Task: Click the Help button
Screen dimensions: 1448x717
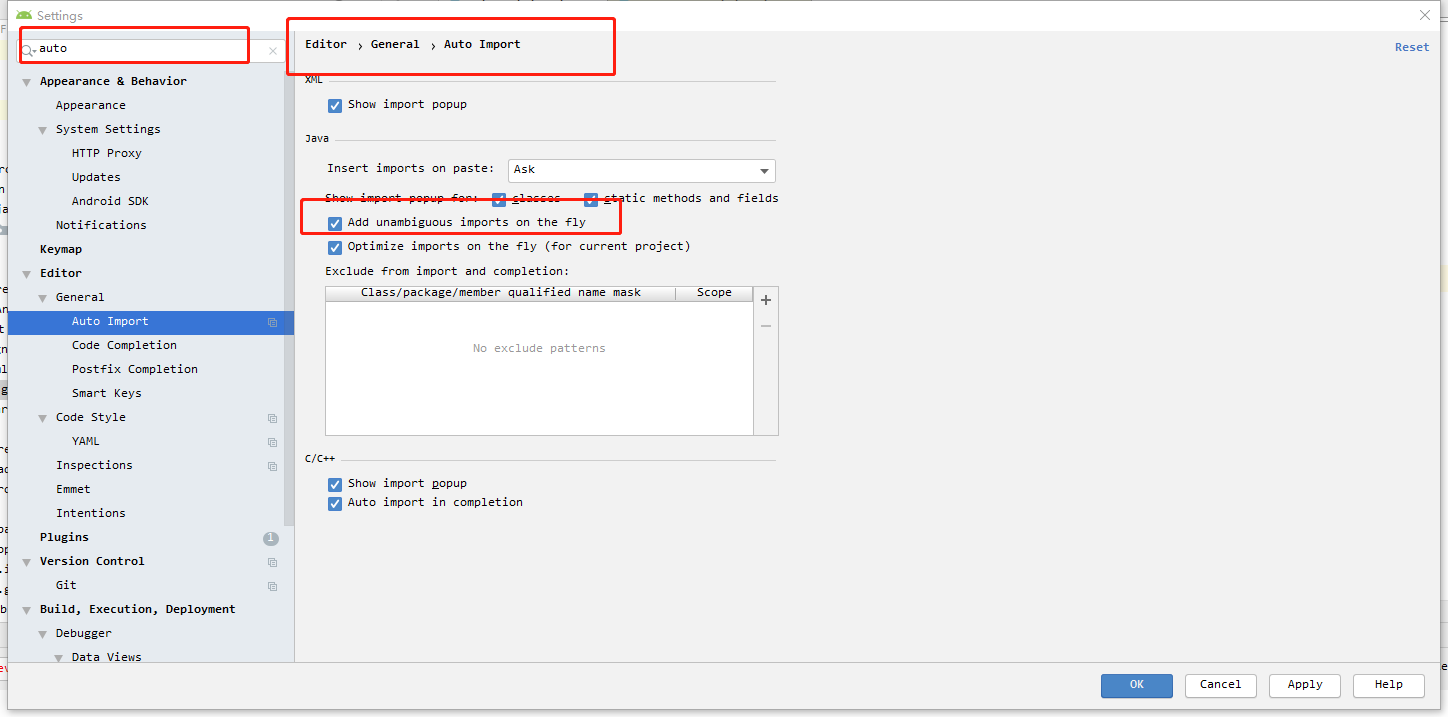Action: [1389, 685]
